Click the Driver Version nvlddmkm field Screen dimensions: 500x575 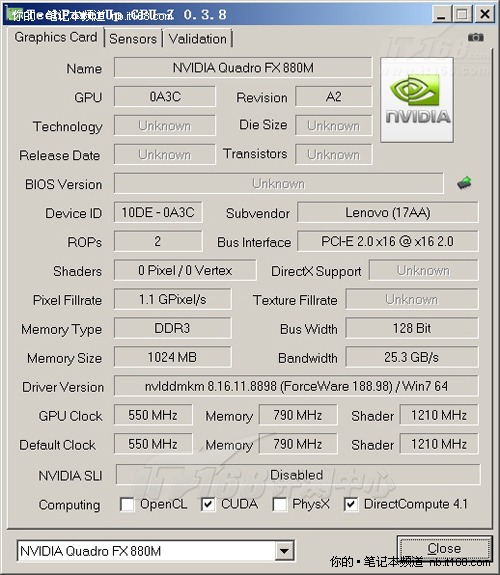(296, 386)
